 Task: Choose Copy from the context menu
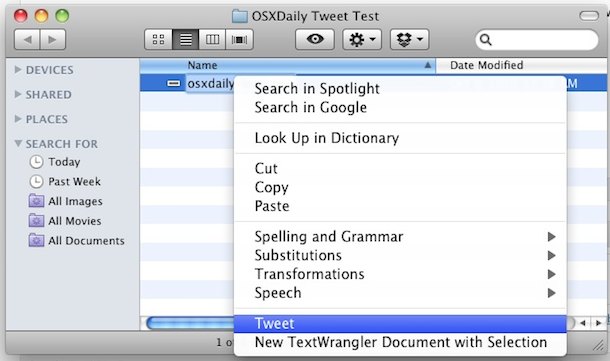point(400,187)
